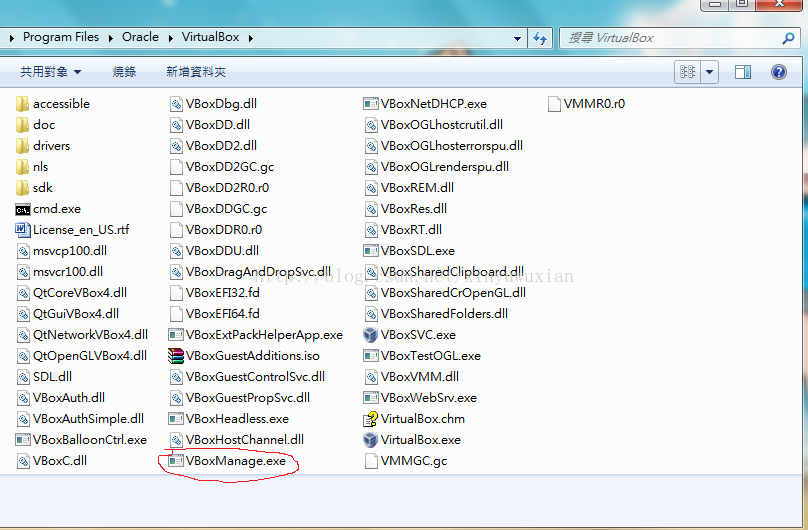
Task: Open the 共用對象 dropdown menu
Action: tap(50, 72)
